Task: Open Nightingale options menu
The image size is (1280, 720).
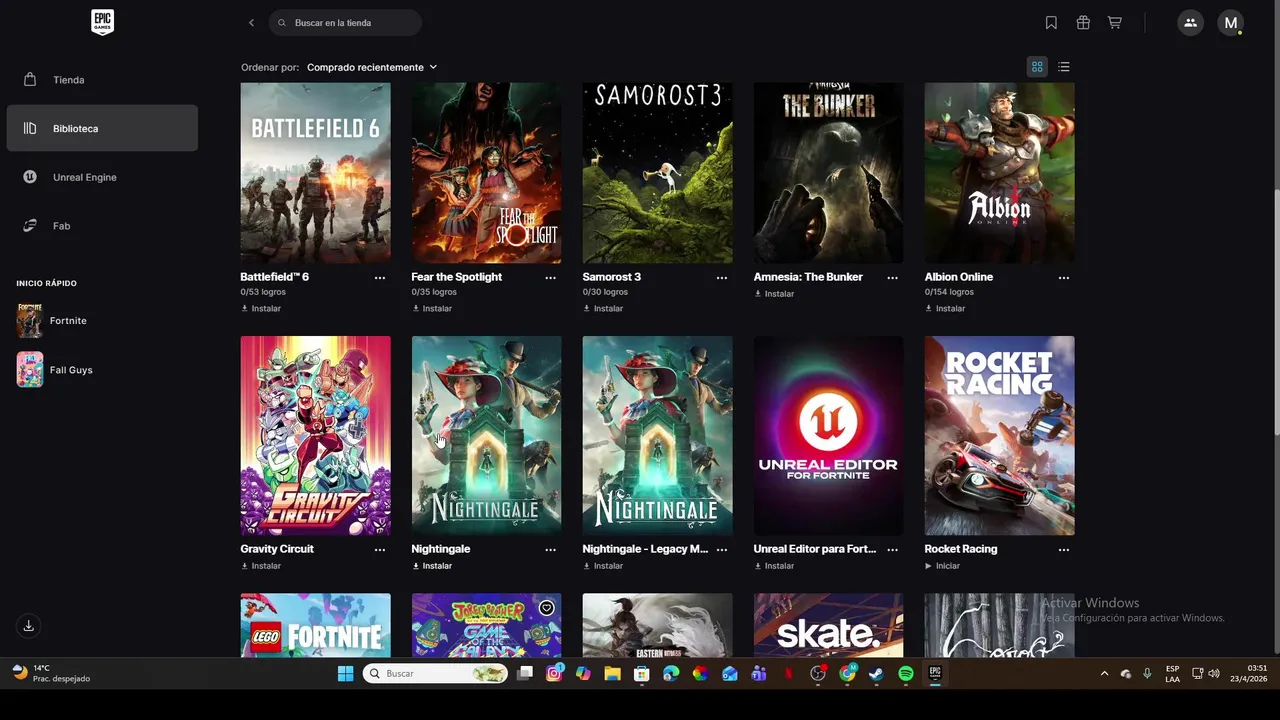Action: click(551, 550)
